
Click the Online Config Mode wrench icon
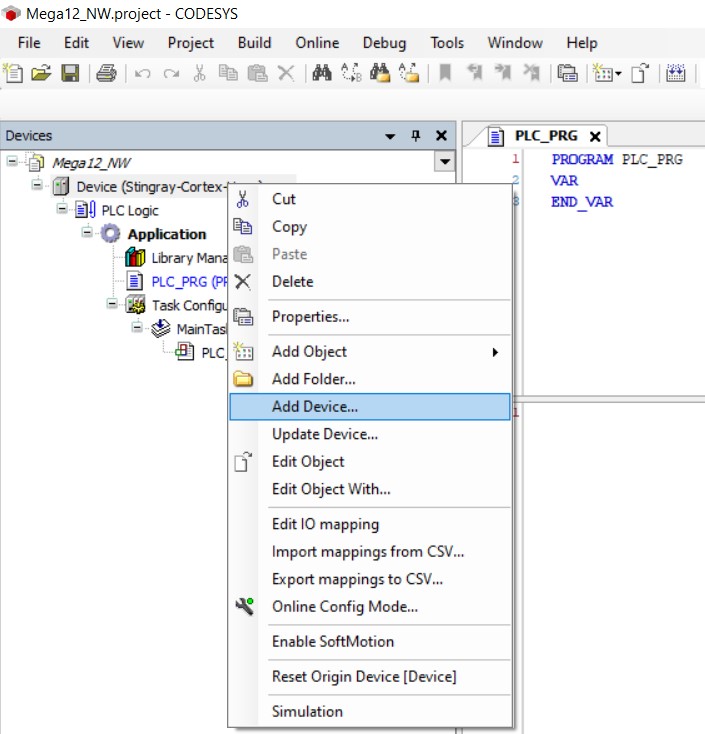click(244, 606)
